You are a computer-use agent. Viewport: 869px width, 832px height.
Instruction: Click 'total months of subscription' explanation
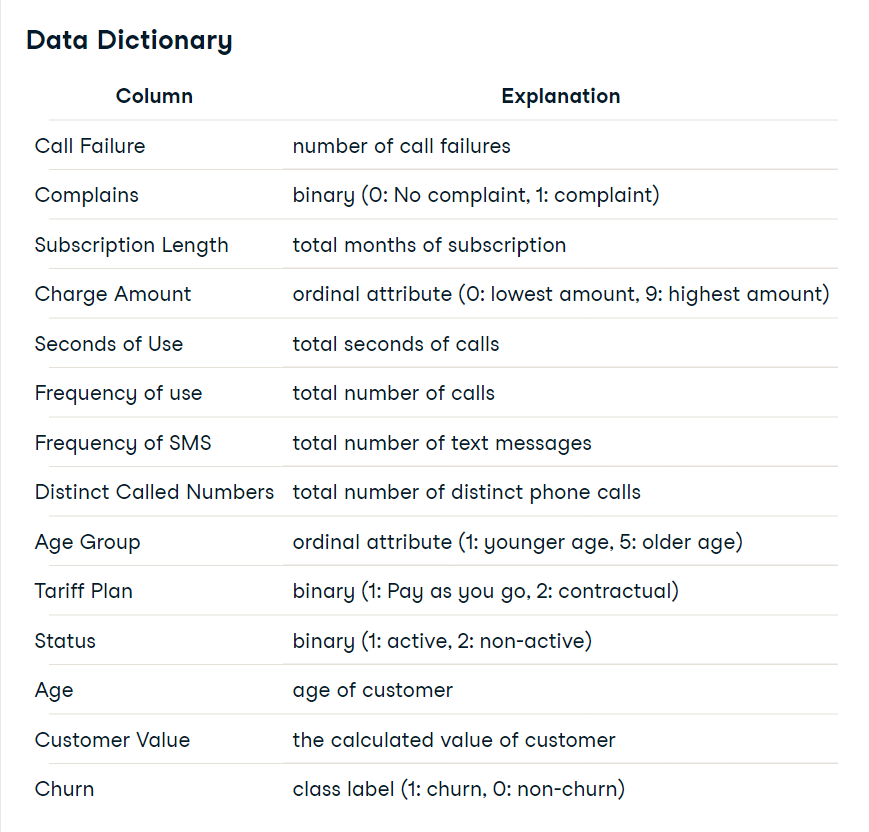429,245
